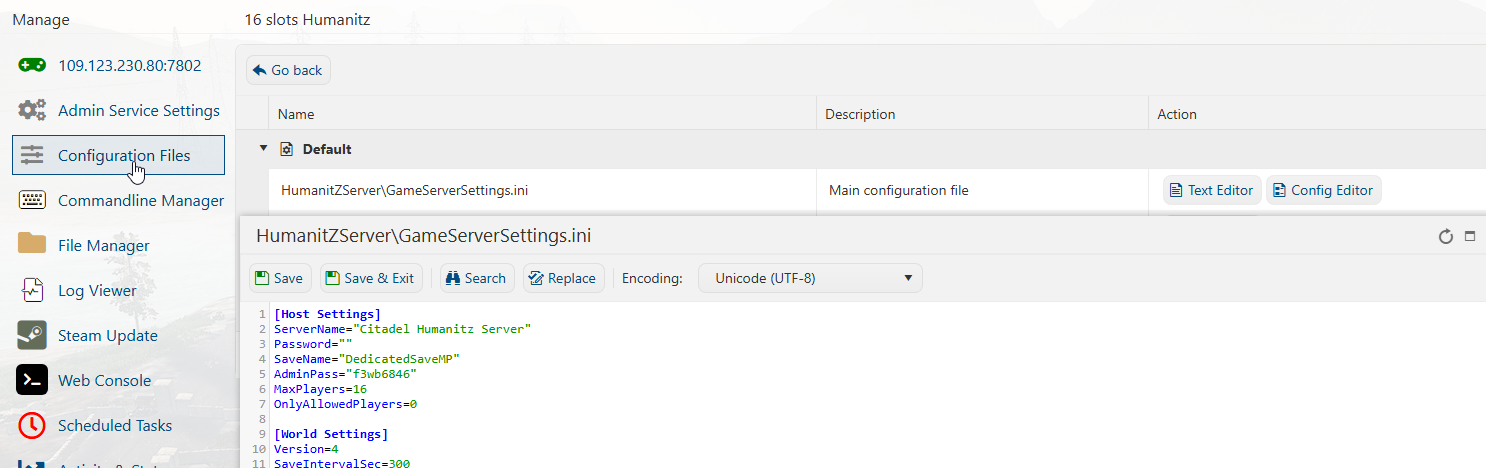Open Admin Service Settings gears icon
Image resolution: width=1486 pixels, height=468 pixels.
(32, 111)
